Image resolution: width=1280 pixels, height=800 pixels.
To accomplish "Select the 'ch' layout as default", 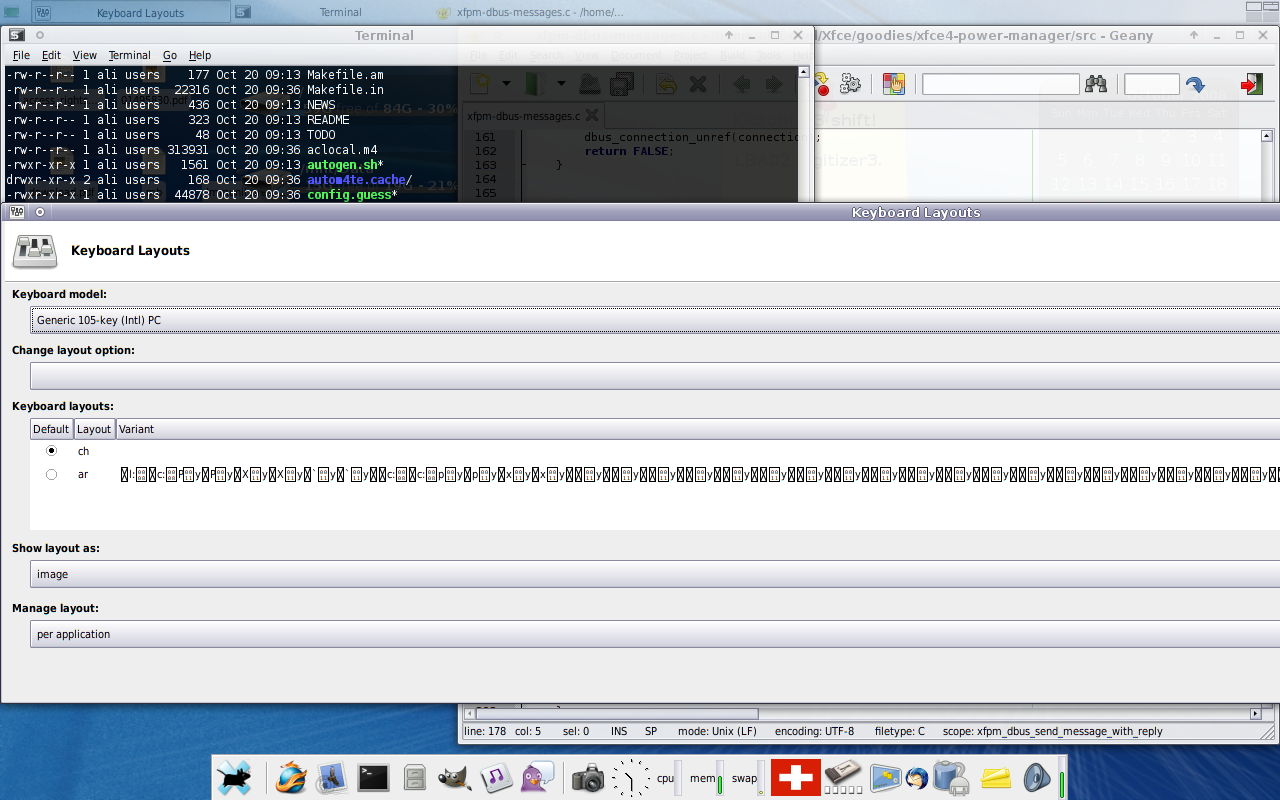I will click(x=52, y=451).
